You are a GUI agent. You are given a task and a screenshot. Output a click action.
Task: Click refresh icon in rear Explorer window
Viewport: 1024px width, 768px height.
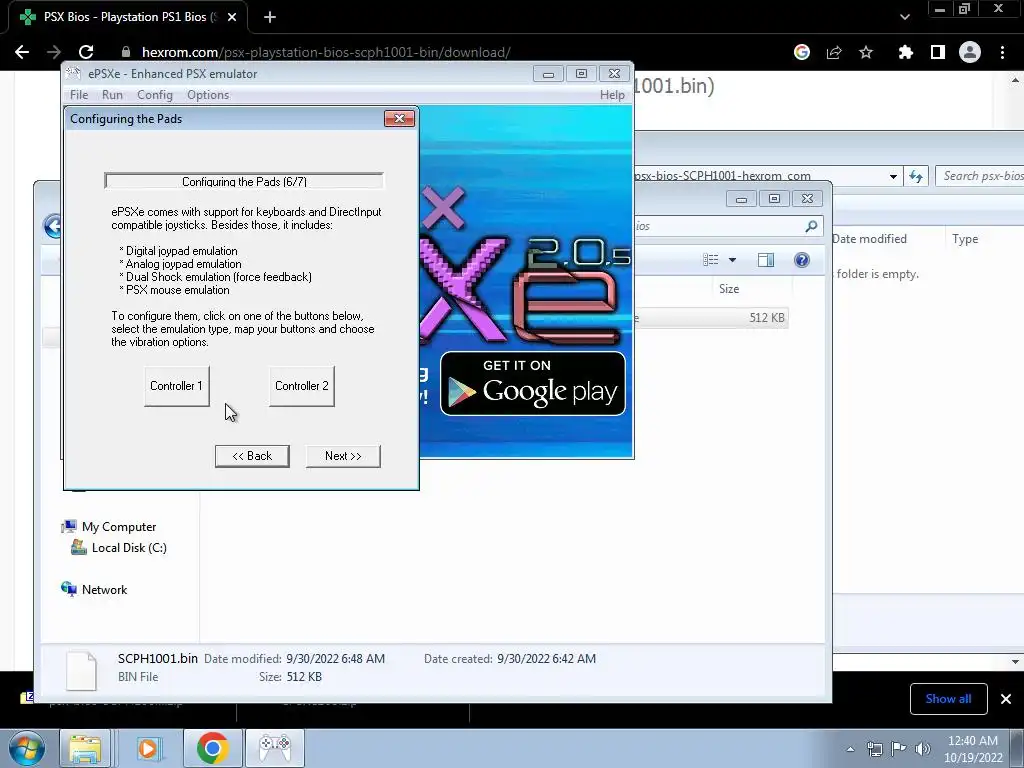pos(916,176)
